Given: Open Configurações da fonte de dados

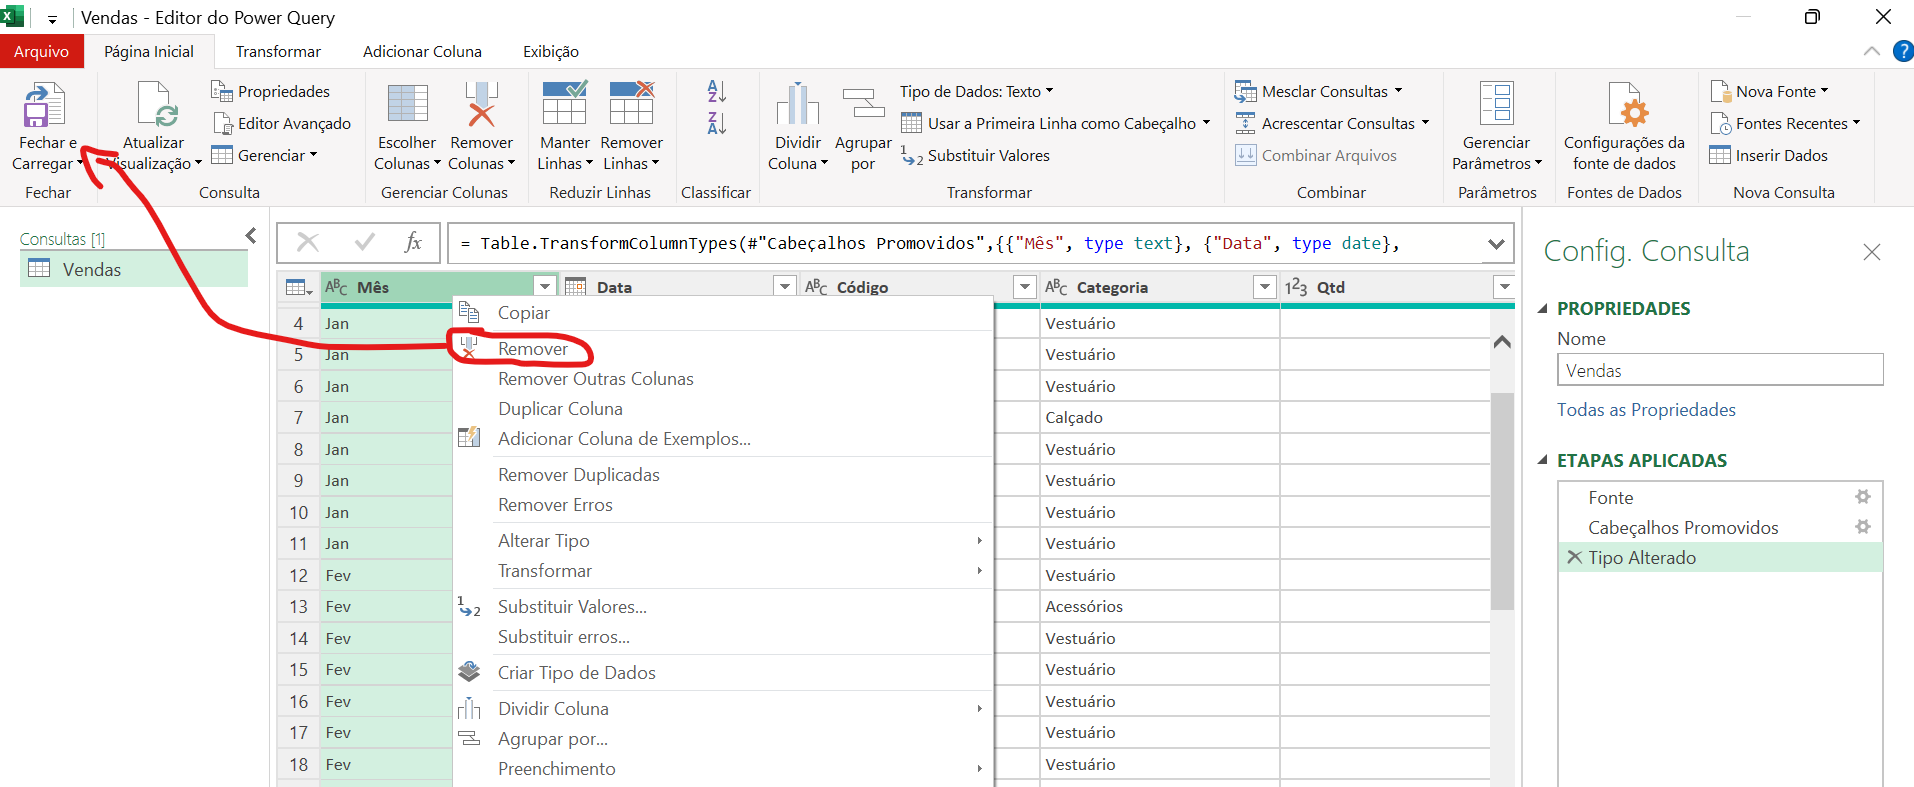Looking at the screenshot, I should click(x=1624, y=106).
